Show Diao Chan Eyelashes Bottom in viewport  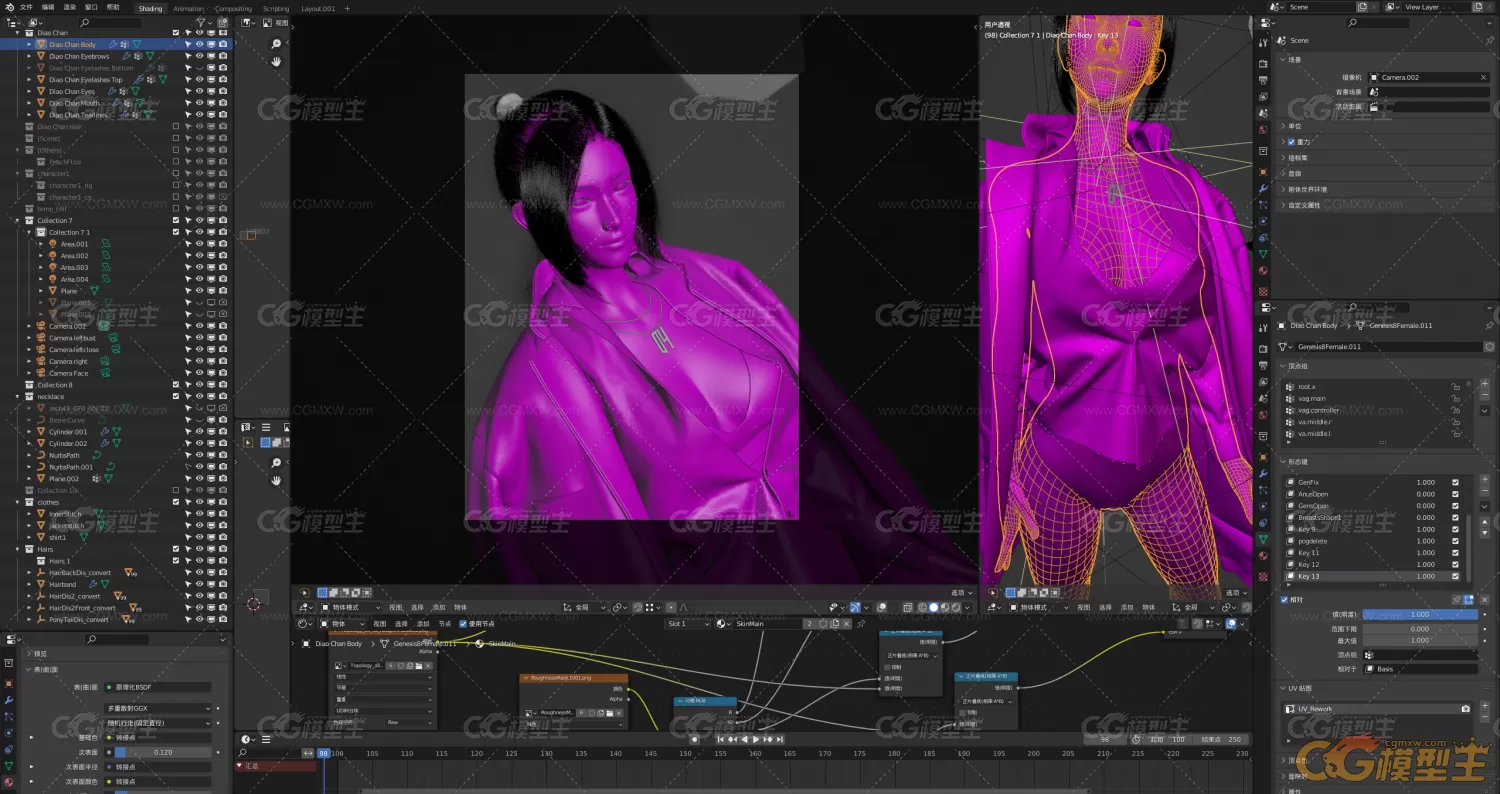point(199,68)
